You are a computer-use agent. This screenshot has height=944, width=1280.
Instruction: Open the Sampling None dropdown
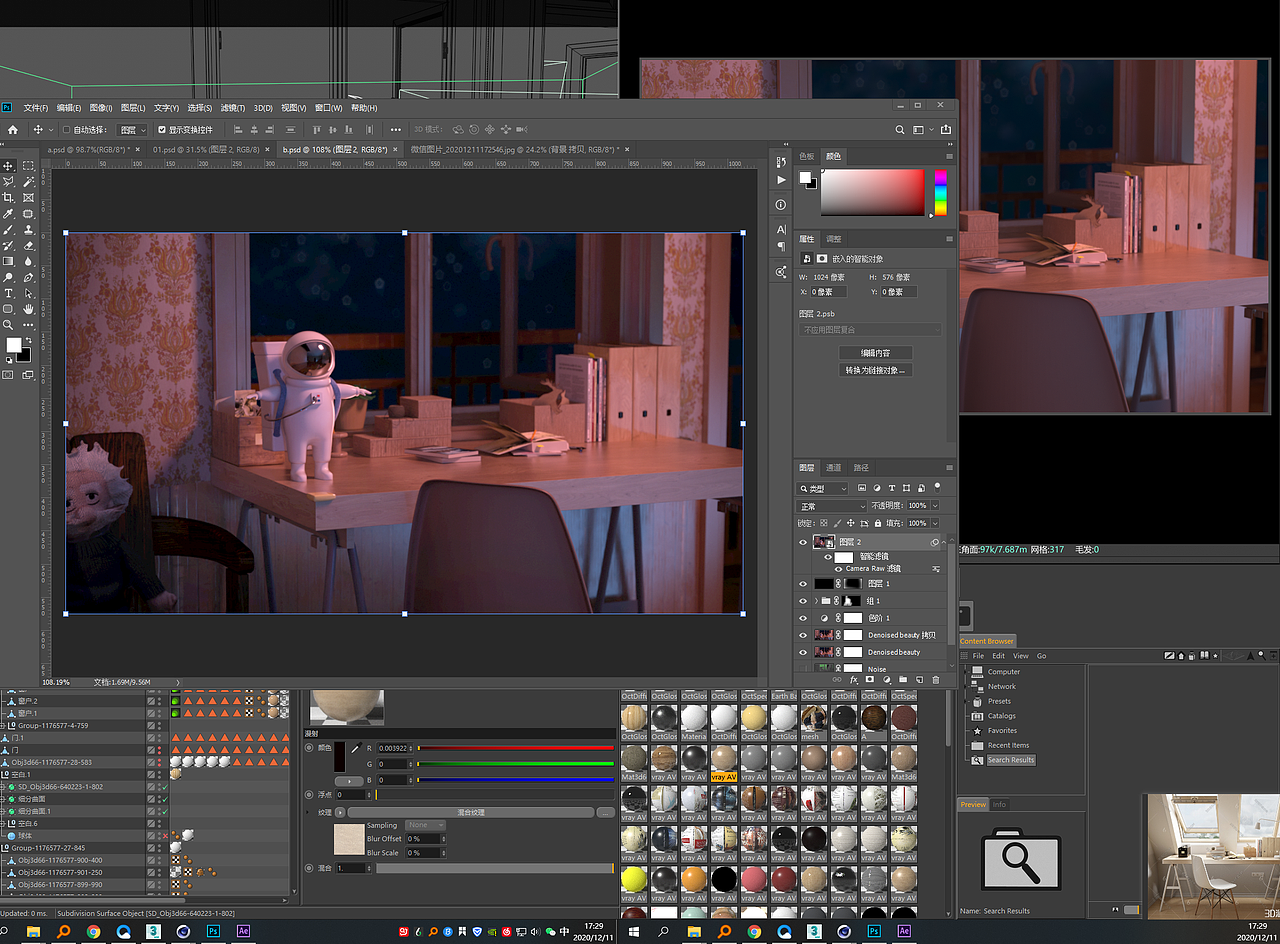click(x=427, y=825)
